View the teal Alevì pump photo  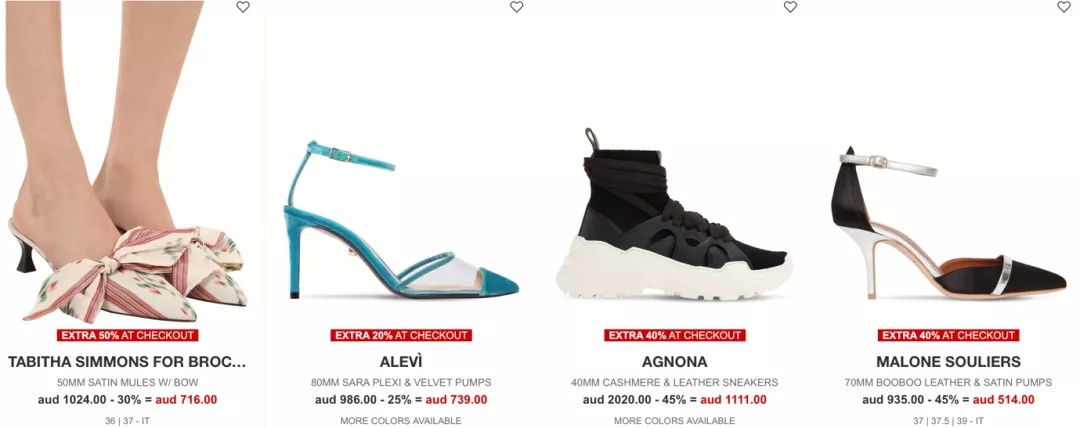coord(402,220)
